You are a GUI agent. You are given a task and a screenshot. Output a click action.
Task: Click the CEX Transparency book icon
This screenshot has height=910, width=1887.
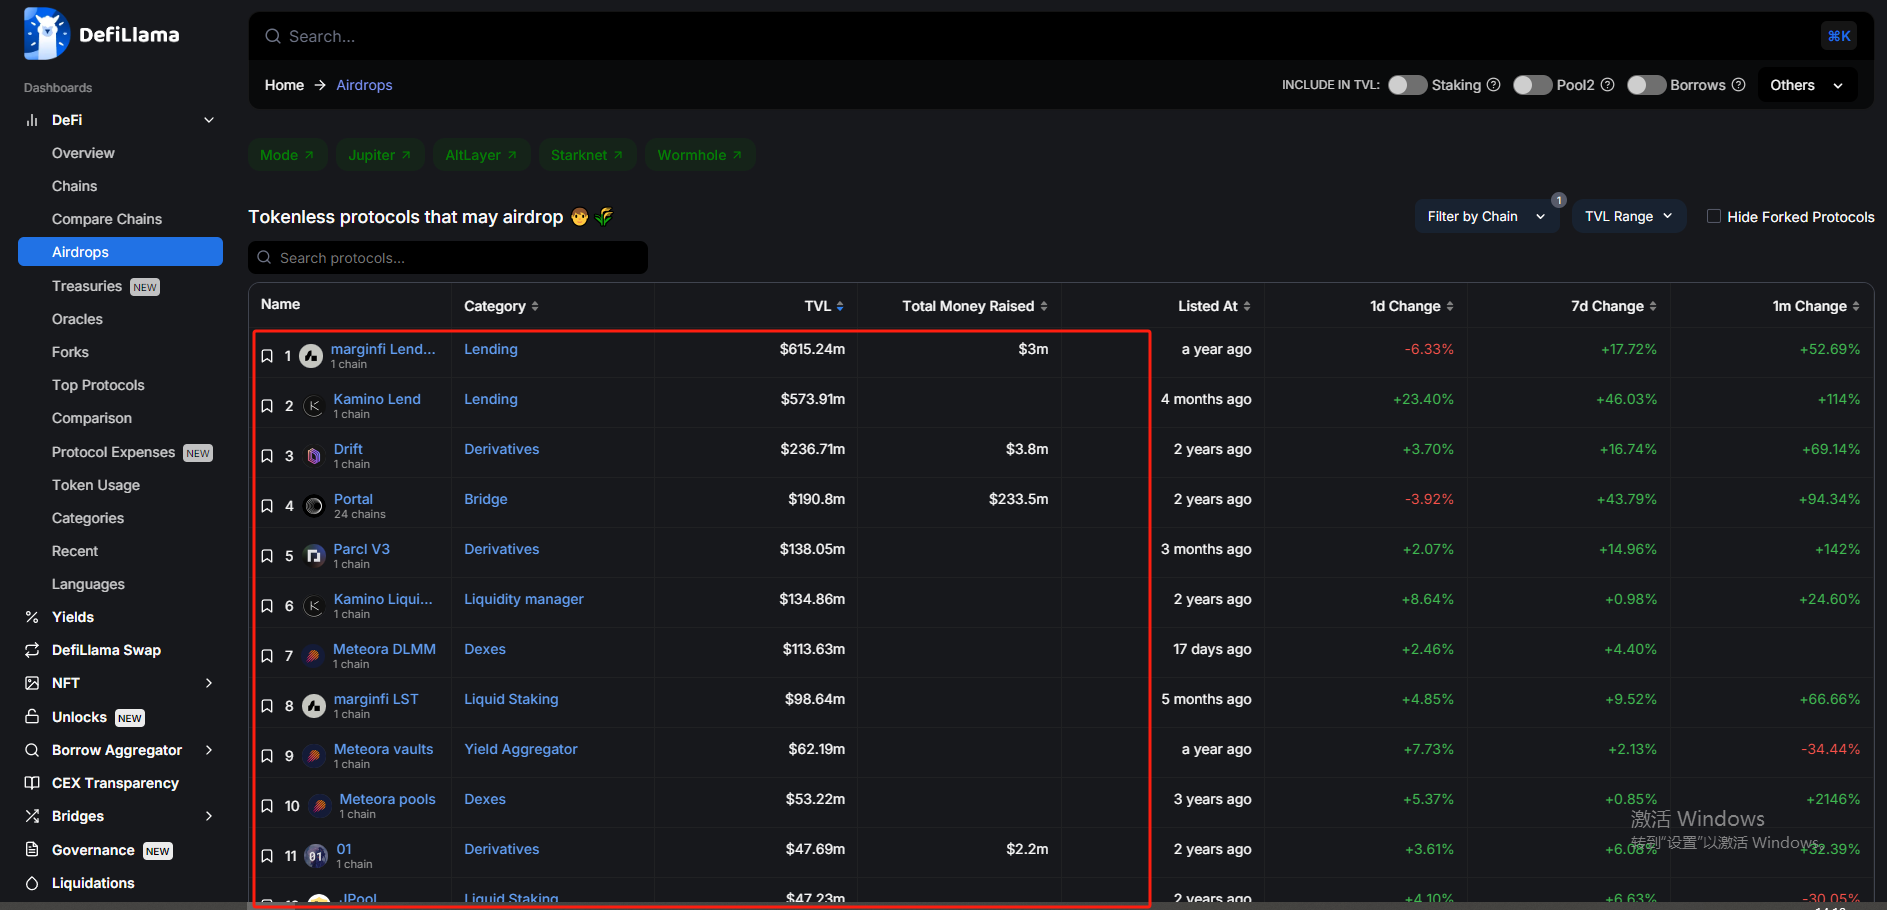point(32,783)
